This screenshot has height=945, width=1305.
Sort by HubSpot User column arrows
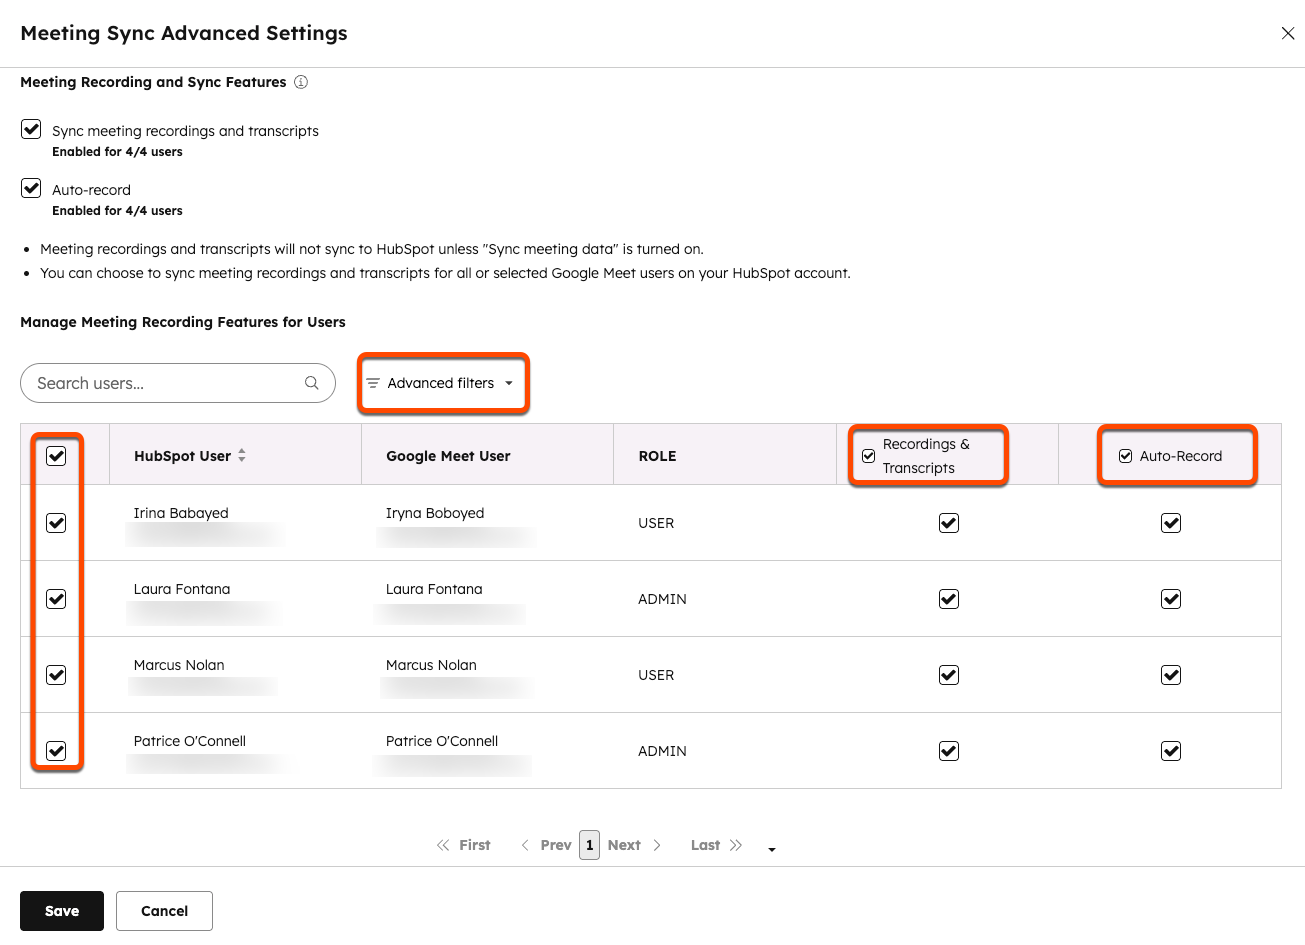[x=242, y=456]
